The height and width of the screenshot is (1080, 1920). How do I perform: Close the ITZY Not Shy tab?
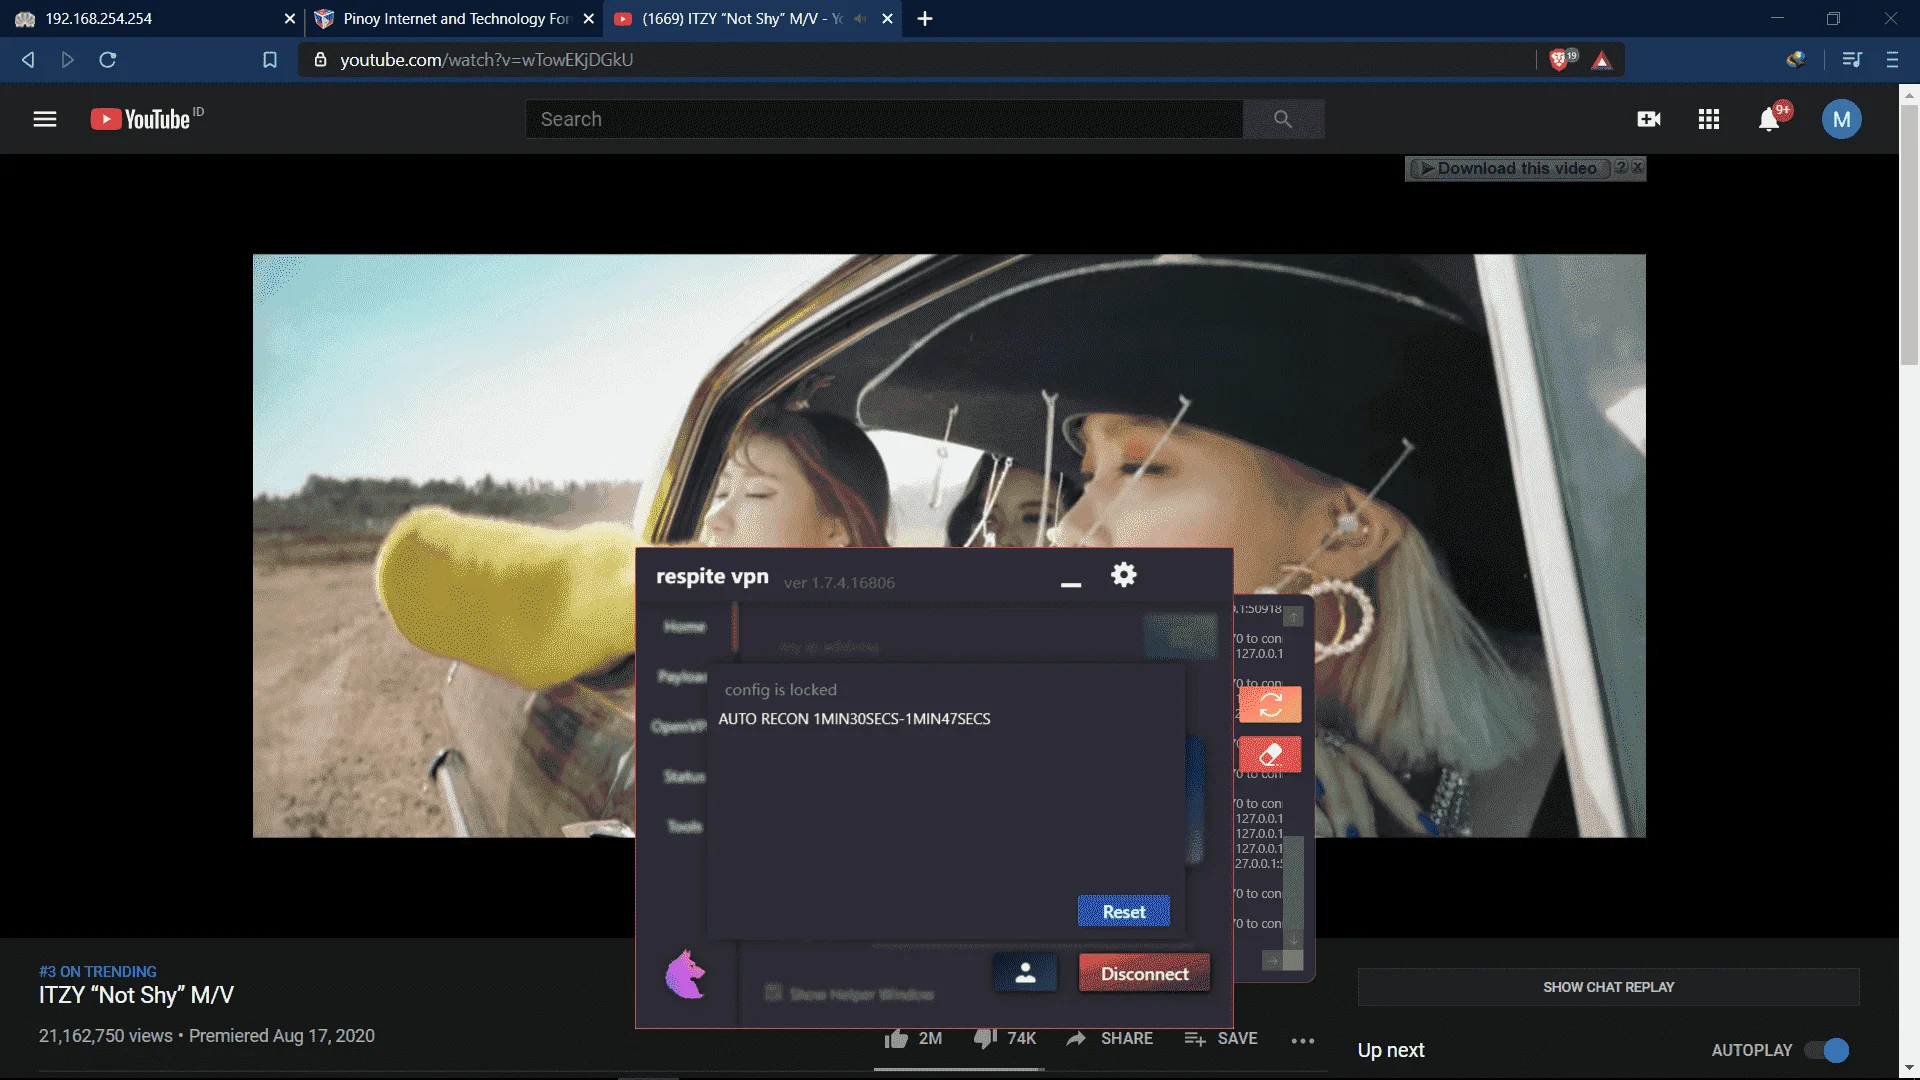pos(887,18)
